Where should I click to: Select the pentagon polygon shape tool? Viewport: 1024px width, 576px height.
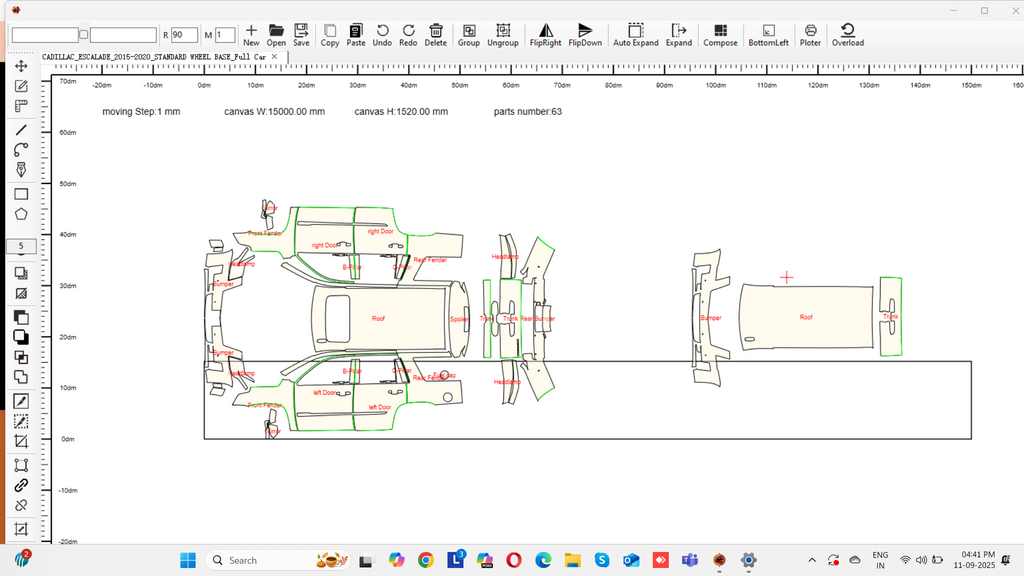[21, 214]
